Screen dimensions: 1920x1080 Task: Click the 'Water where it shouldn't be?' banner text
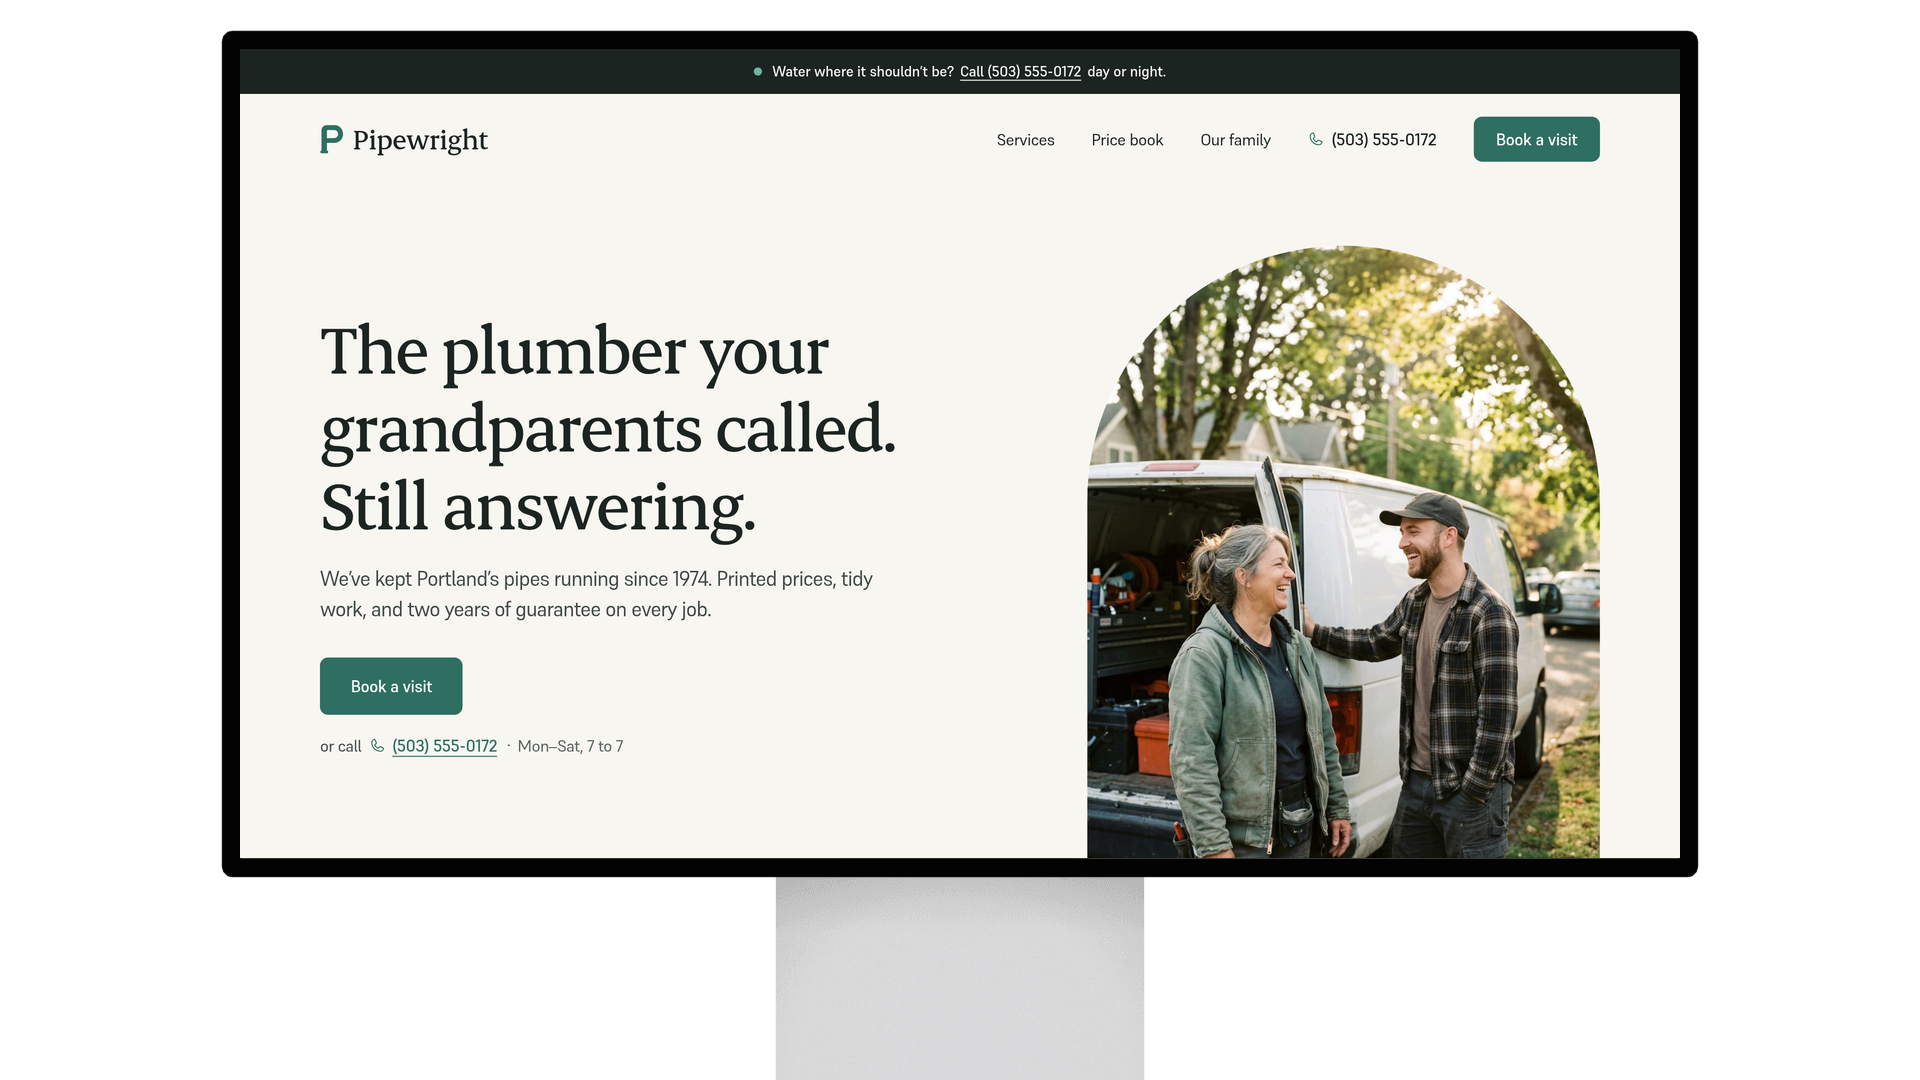[863, 72]
